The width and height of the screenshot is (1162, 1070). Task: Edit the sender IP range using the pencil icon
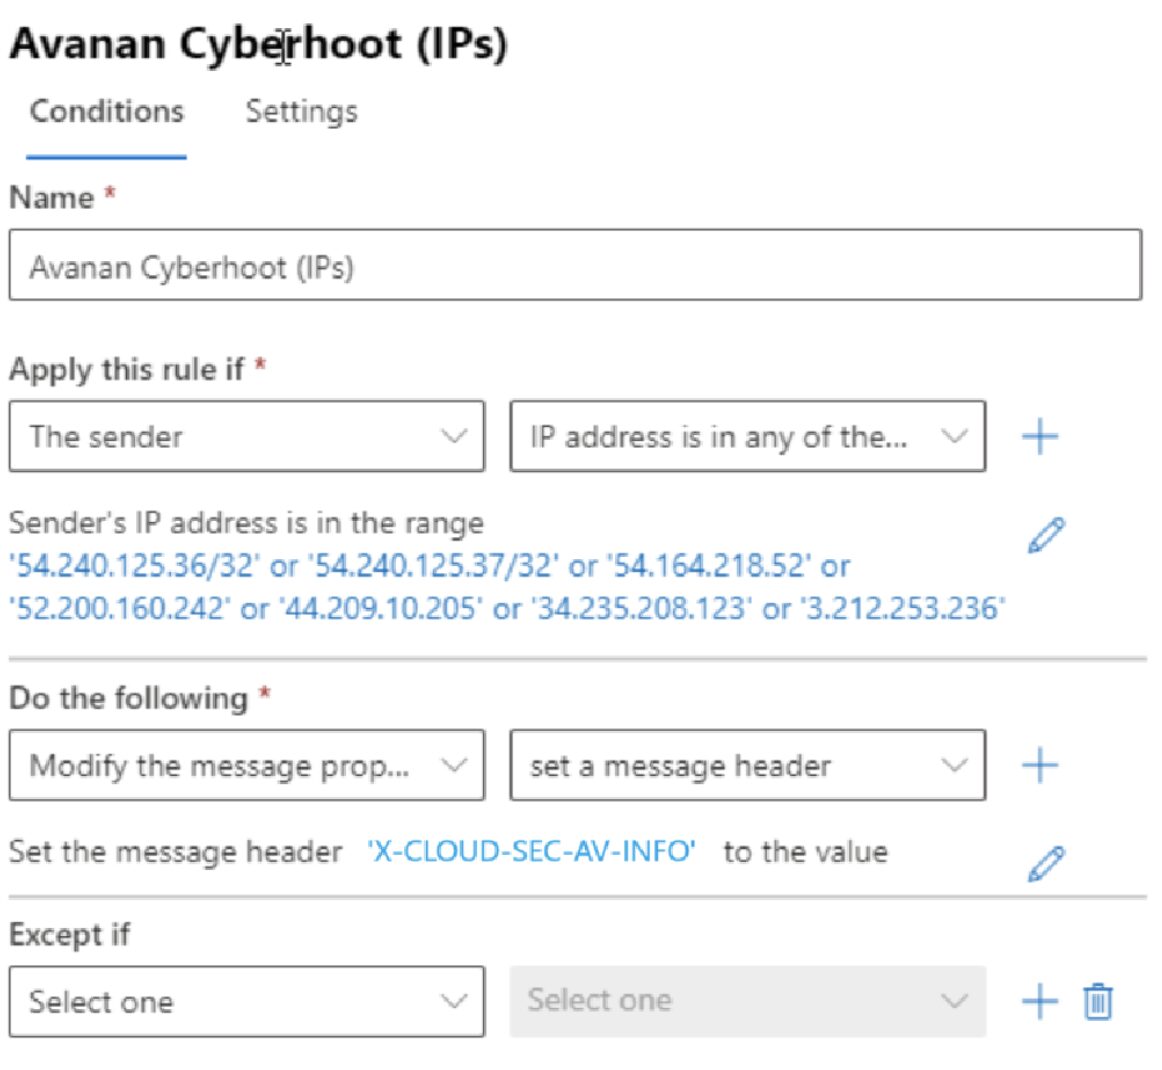[x=1046, y=535]
